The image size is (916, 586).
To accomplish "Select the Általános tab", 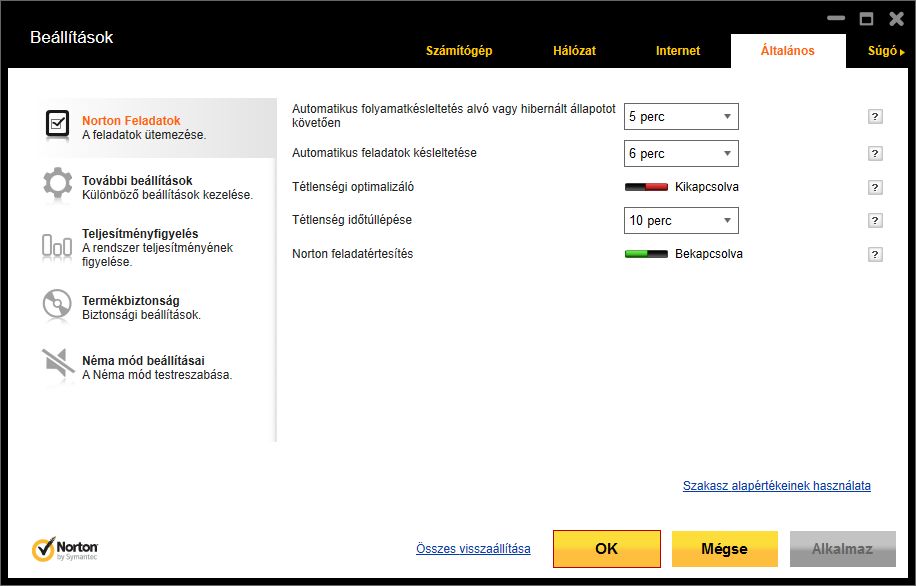I will pyautogui.click(x=787, y=51).
